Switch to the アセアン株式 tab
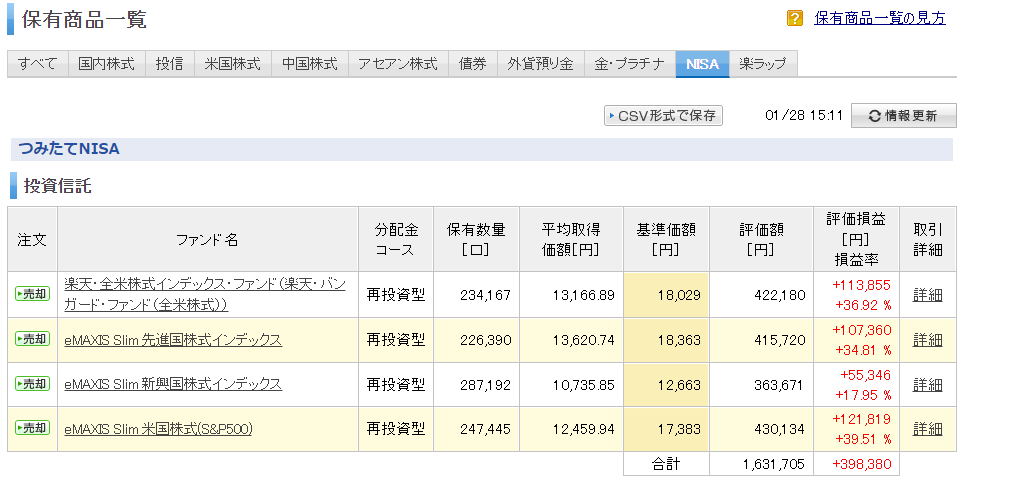 (398, 63)
